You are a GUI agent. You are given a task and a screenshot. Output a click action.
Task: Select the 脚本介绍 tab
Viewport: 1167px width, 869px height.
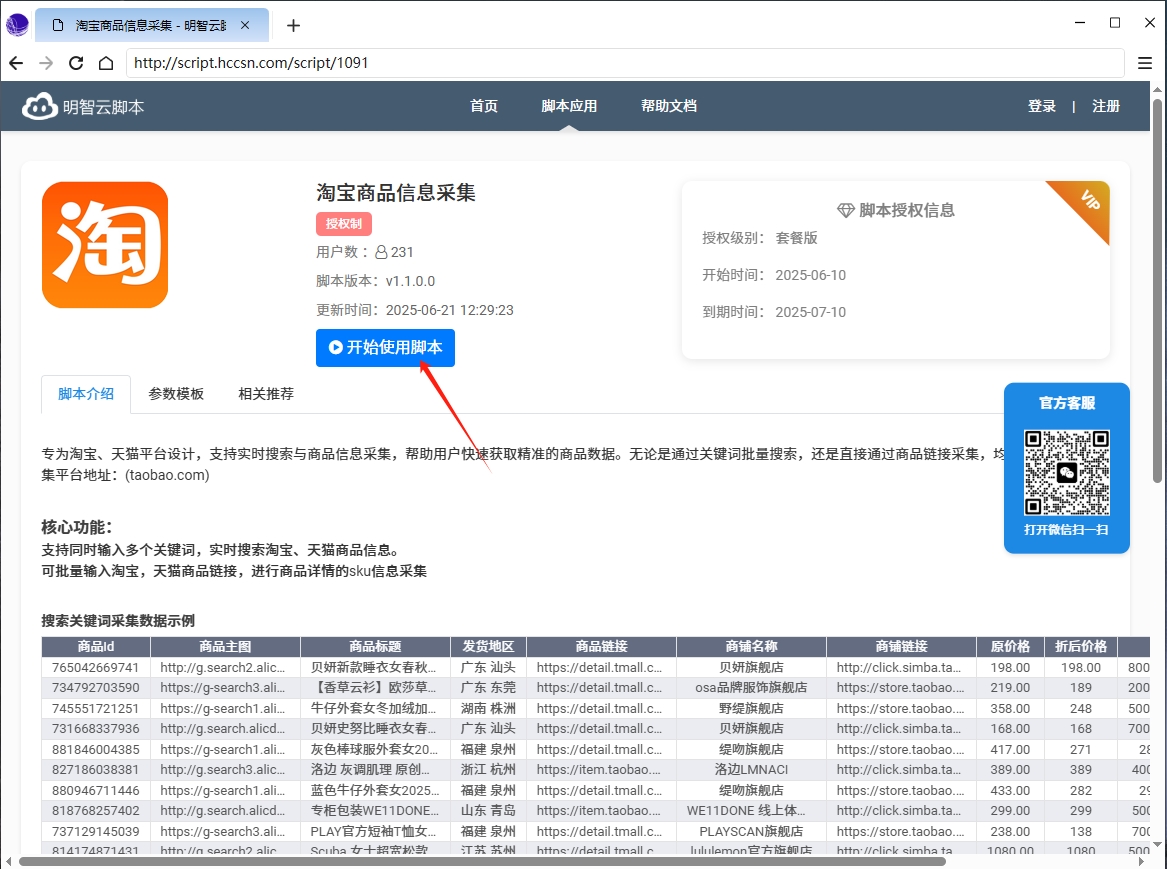pyautogui.click(x=86, y=394)
